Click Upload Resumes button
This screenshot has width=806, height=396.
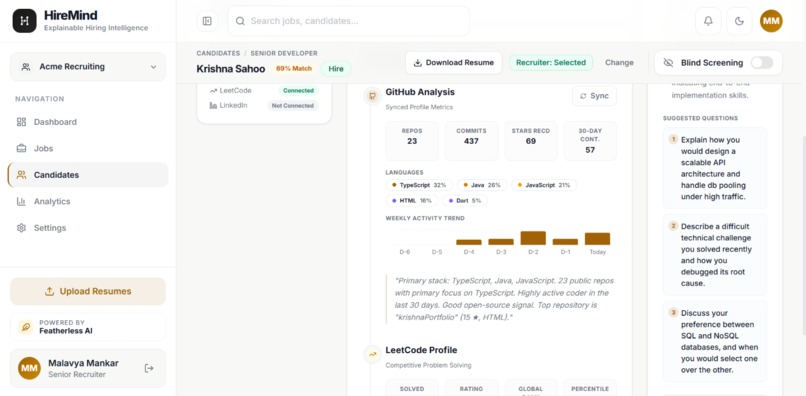tap(88, 291)
